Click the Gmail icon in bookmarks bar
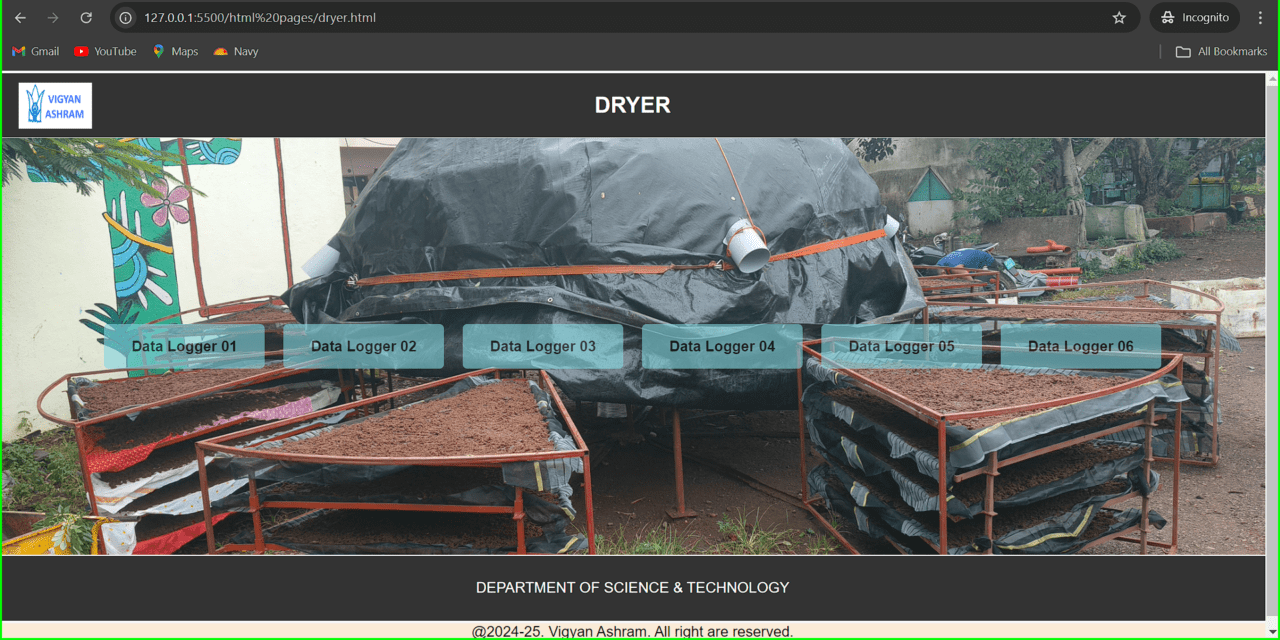Screen dimensions: 1280x640 (x=17, y=51)
